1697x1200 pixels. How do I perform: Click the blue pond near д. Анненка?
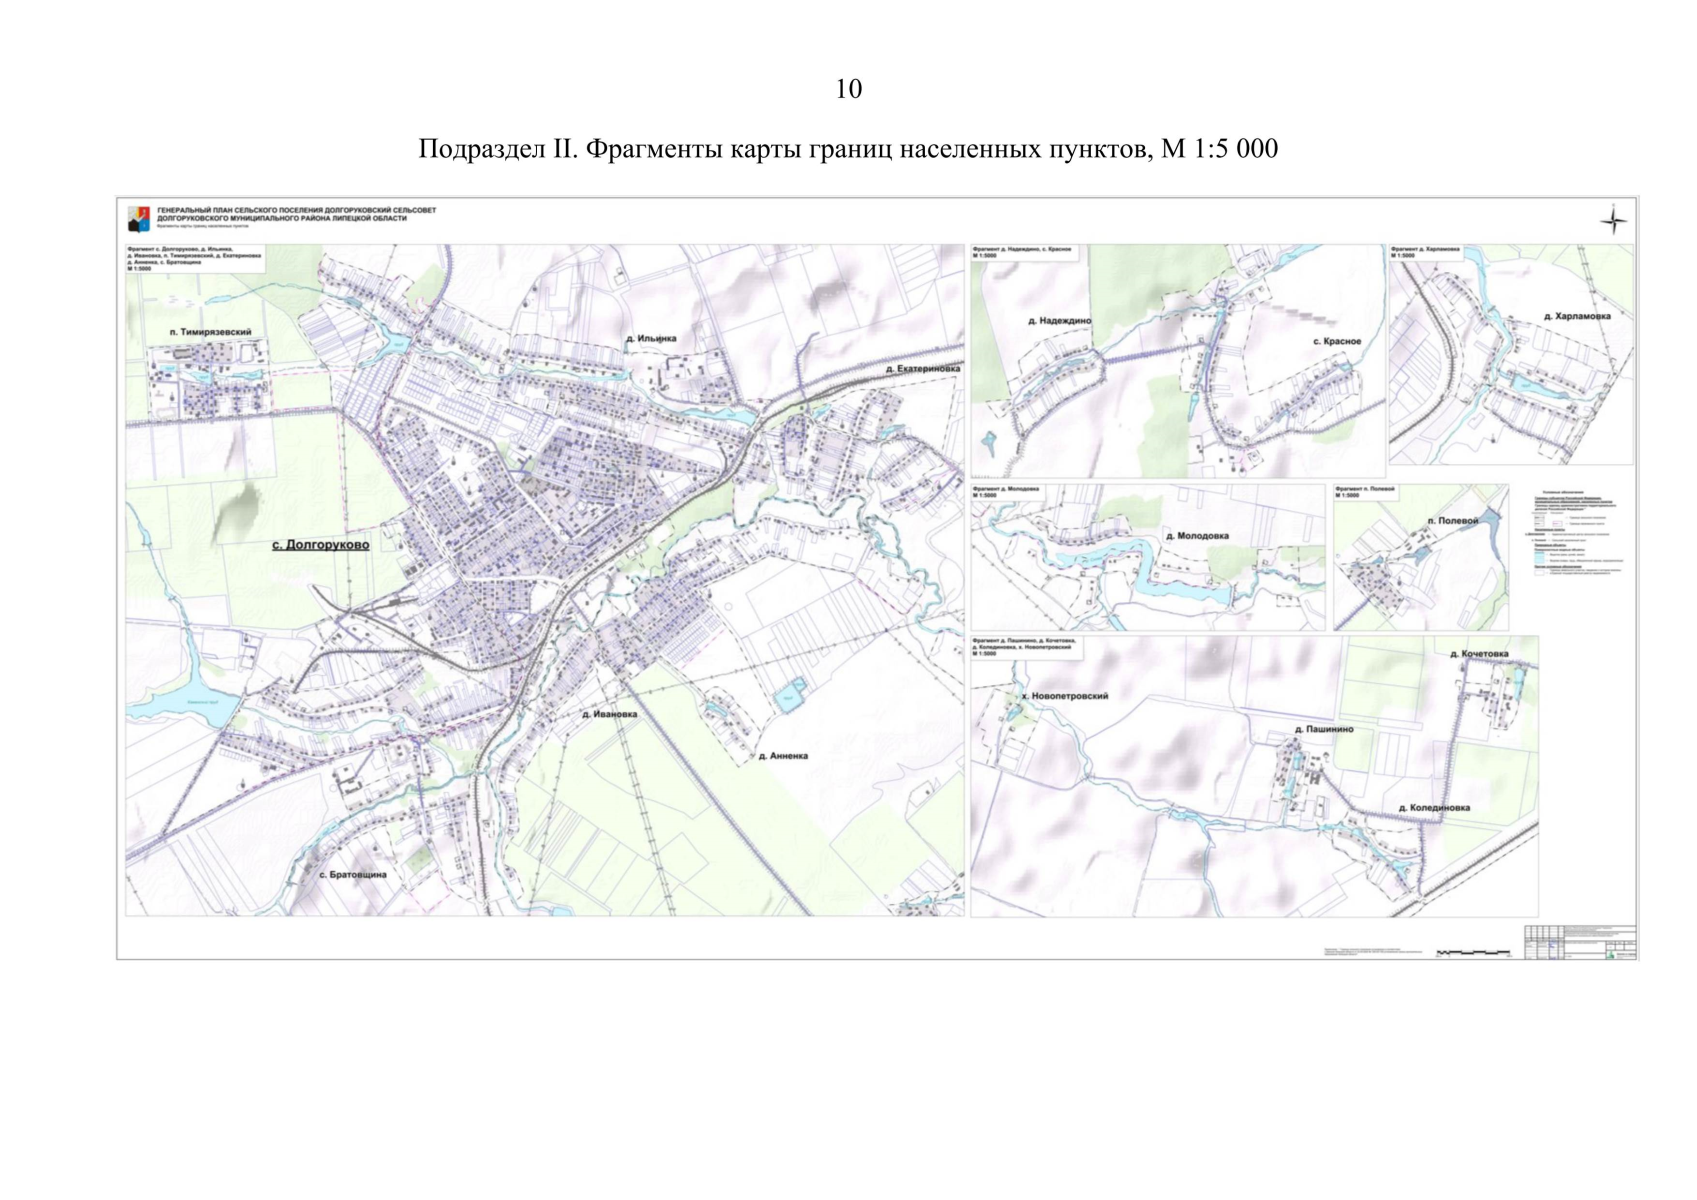(x=789, y=695)
